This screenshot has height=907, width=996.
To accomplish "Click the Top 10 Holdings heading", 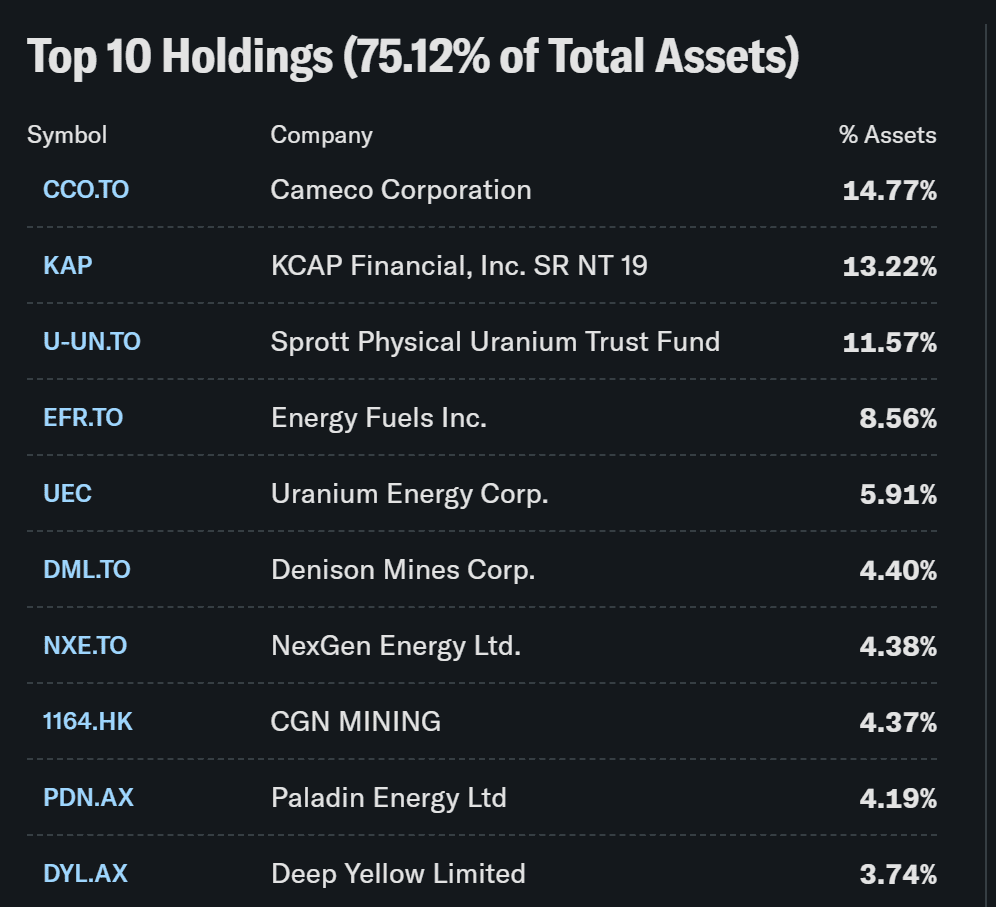I will point(413,57).
